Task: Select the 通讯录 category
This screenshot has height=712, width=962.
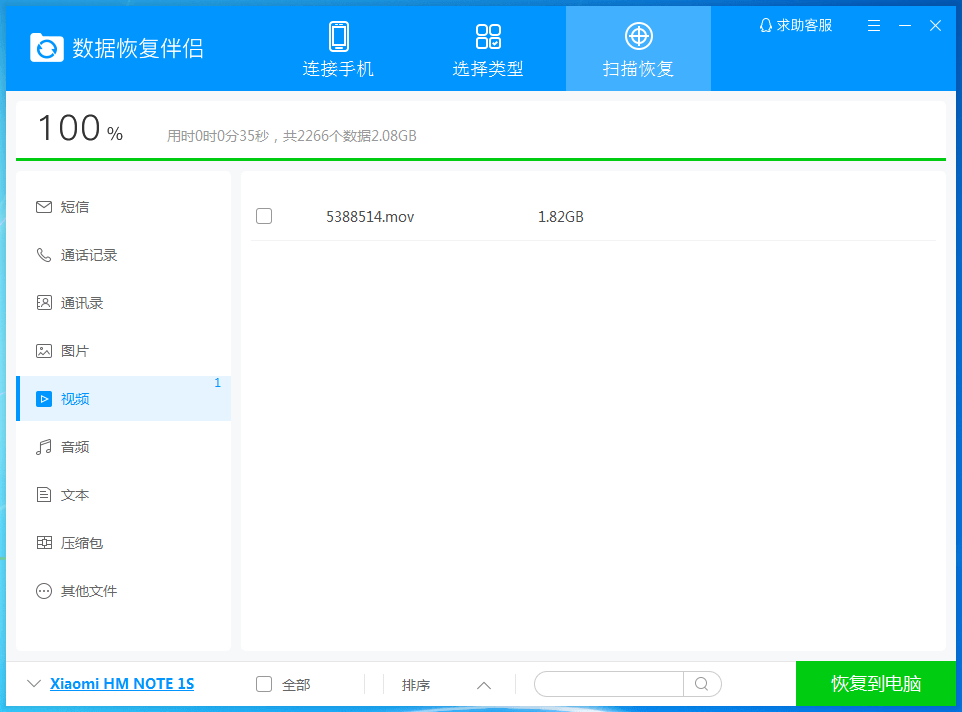Action: [123, 303]
